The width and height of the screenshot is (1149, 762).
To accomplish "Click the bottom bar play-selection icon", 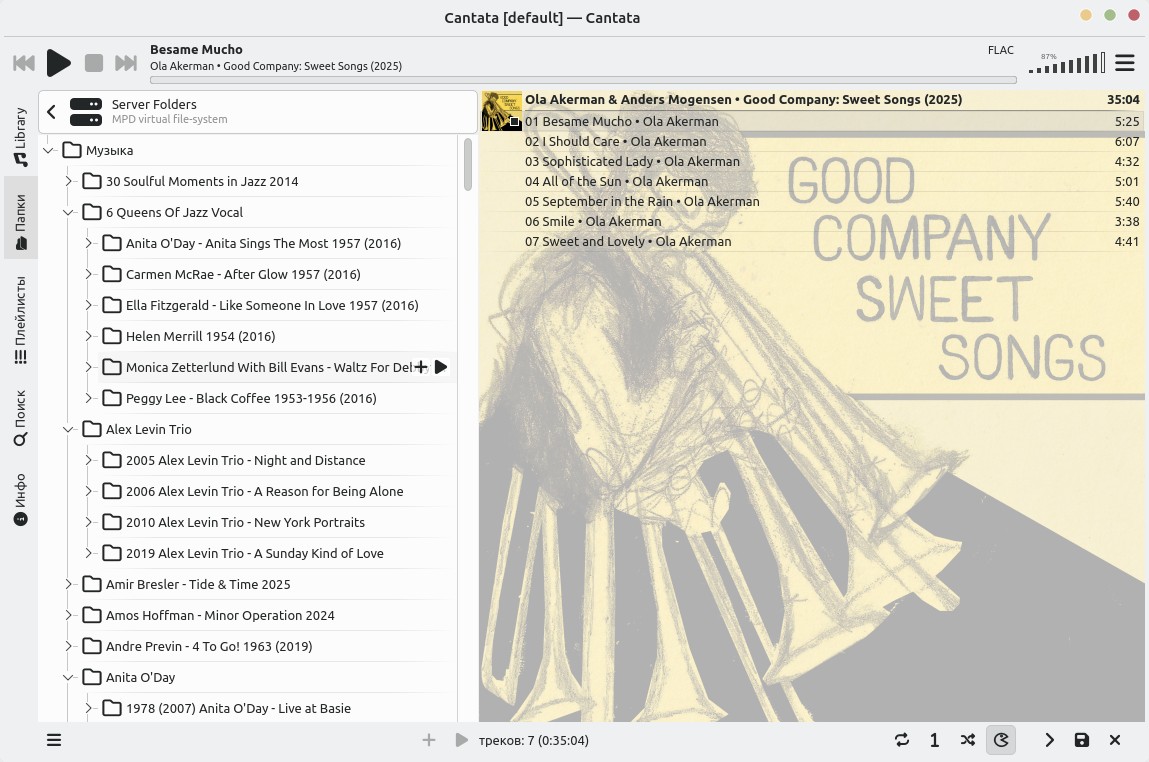I will [462, 740].
